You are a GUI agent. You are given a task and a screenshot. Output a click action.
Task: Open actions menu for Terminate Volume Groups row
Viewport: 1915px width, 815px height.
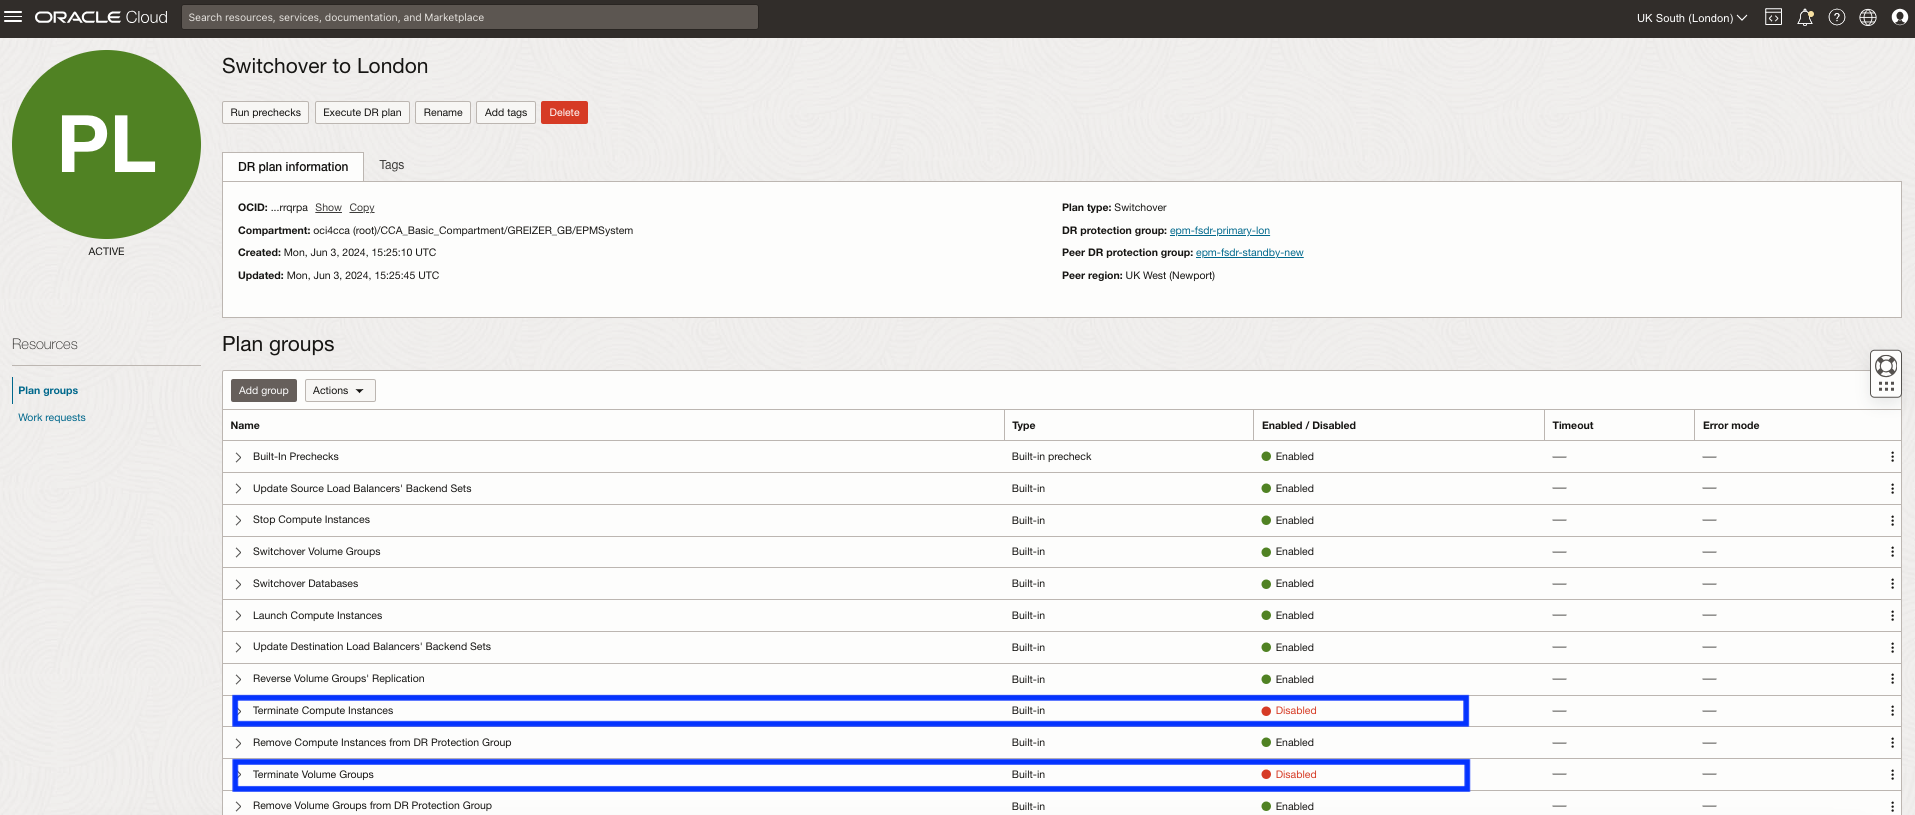tap(1892, 775)
